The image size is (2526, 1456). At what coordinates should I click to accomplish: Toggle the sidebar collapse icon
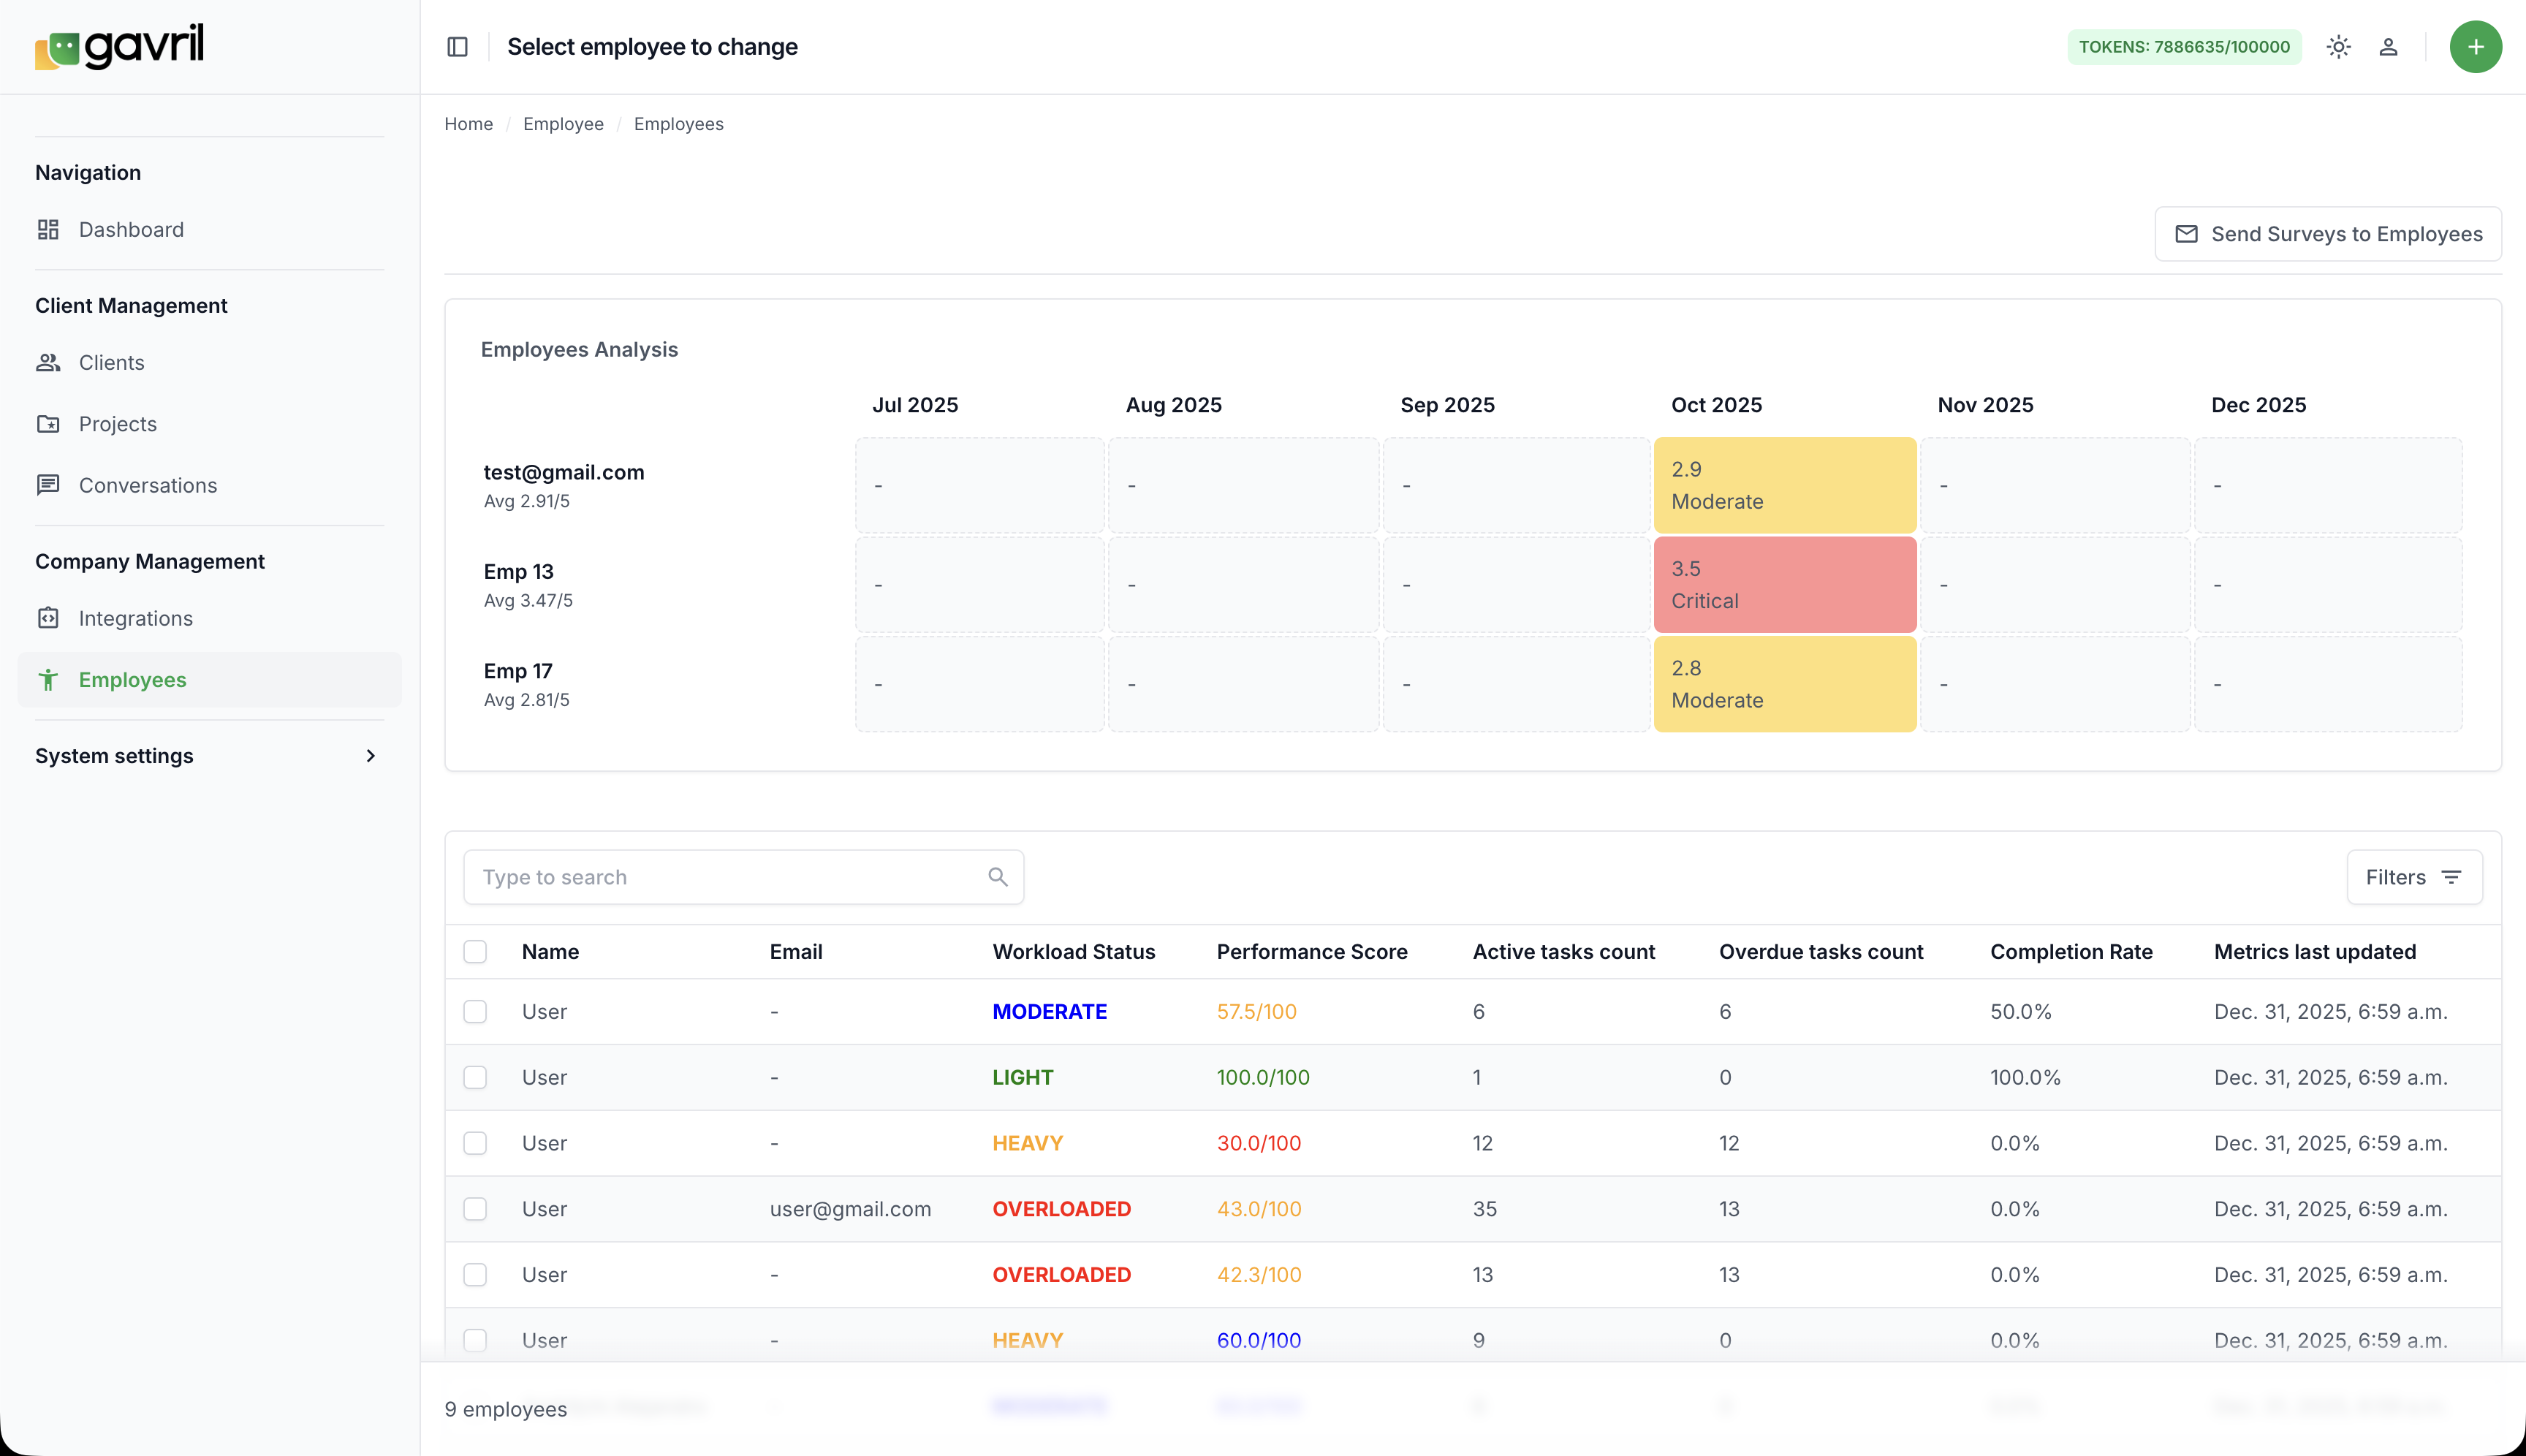click(457, 47)
